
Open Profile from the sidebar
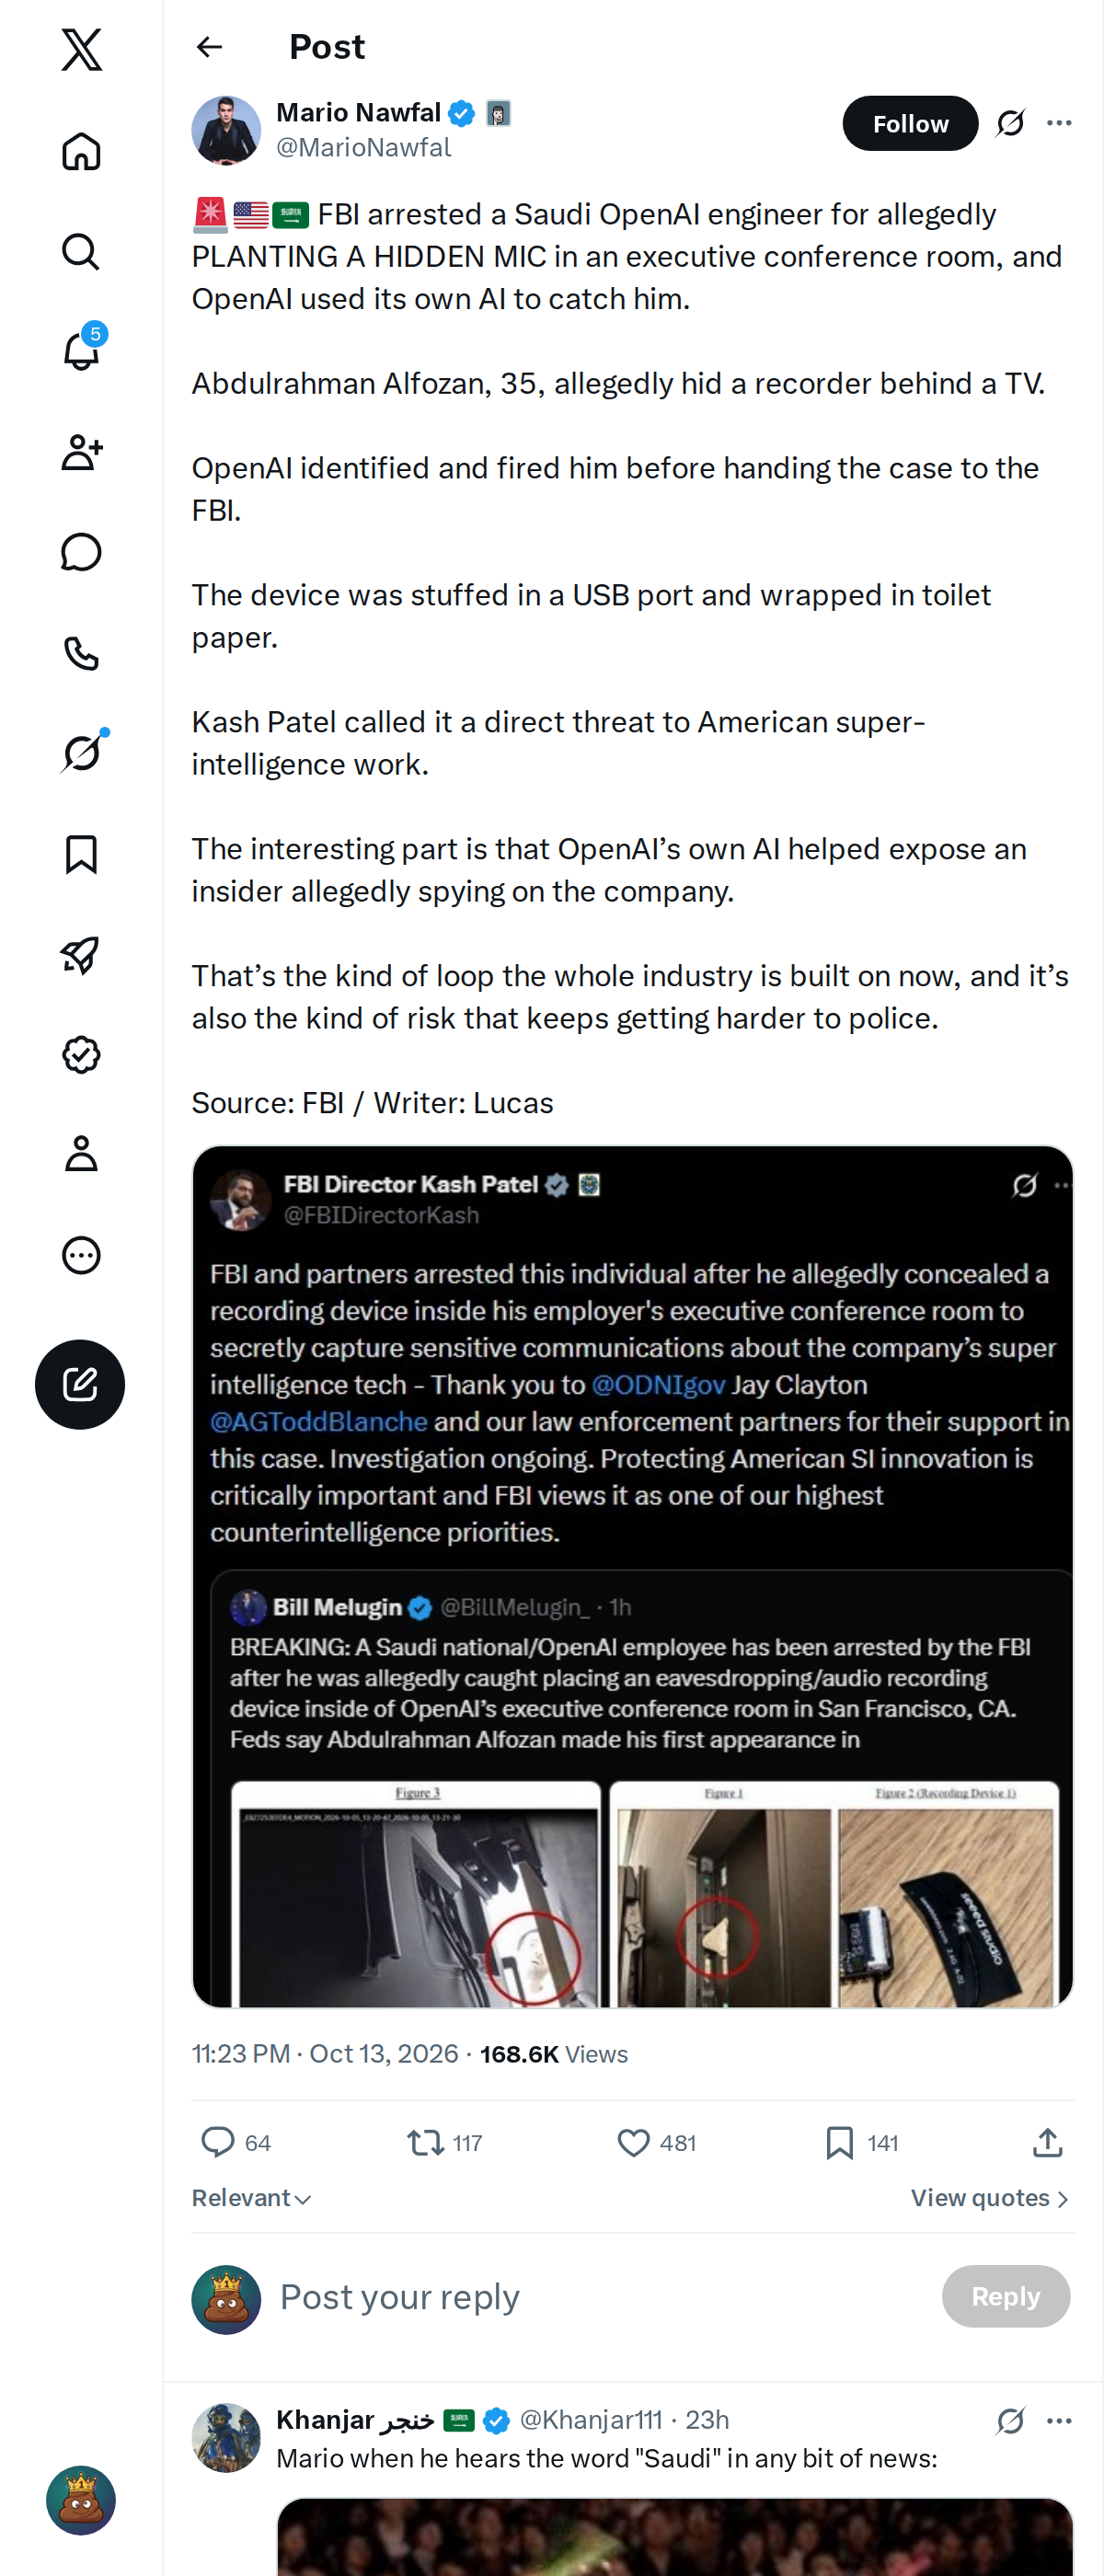click(x=81, y=1153)
